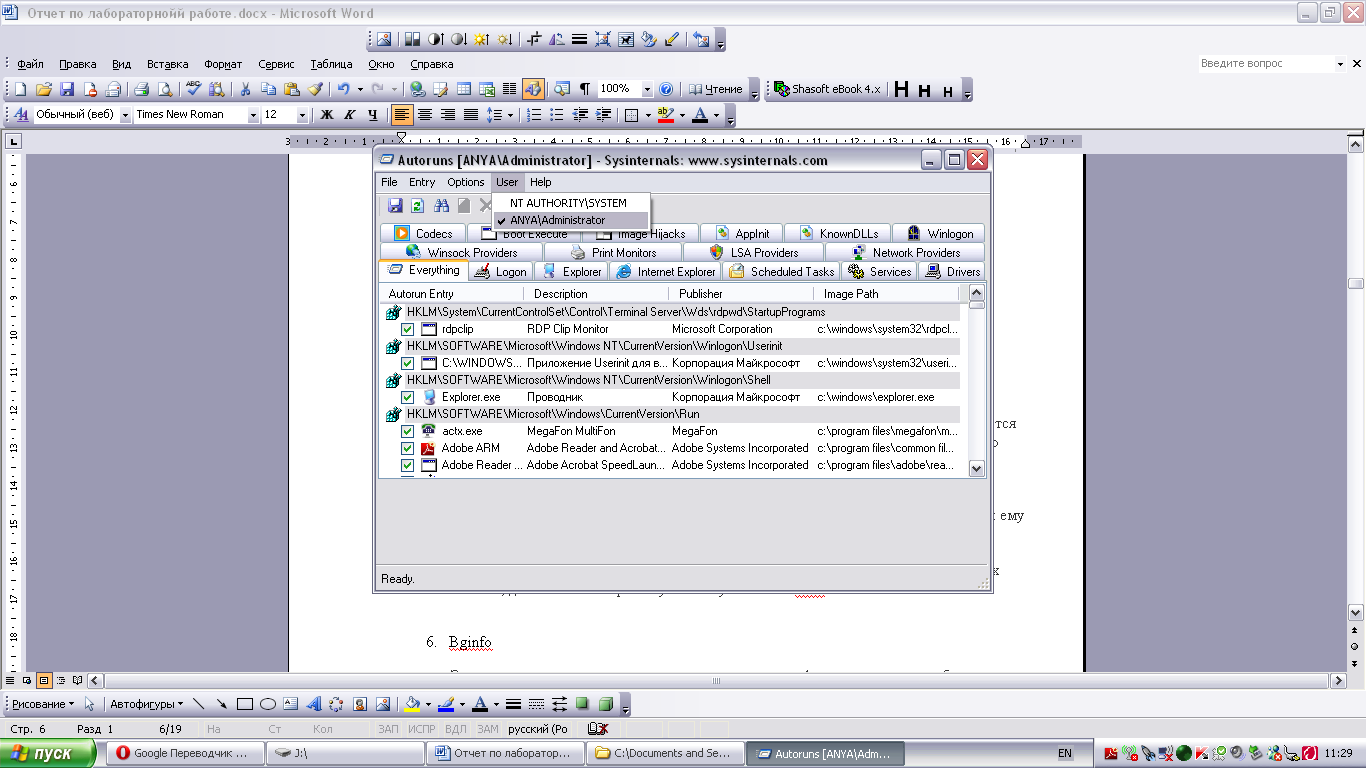
Task: Click the Paste clipboard icon
Action: pyautogui.click(x=291, y=89)
